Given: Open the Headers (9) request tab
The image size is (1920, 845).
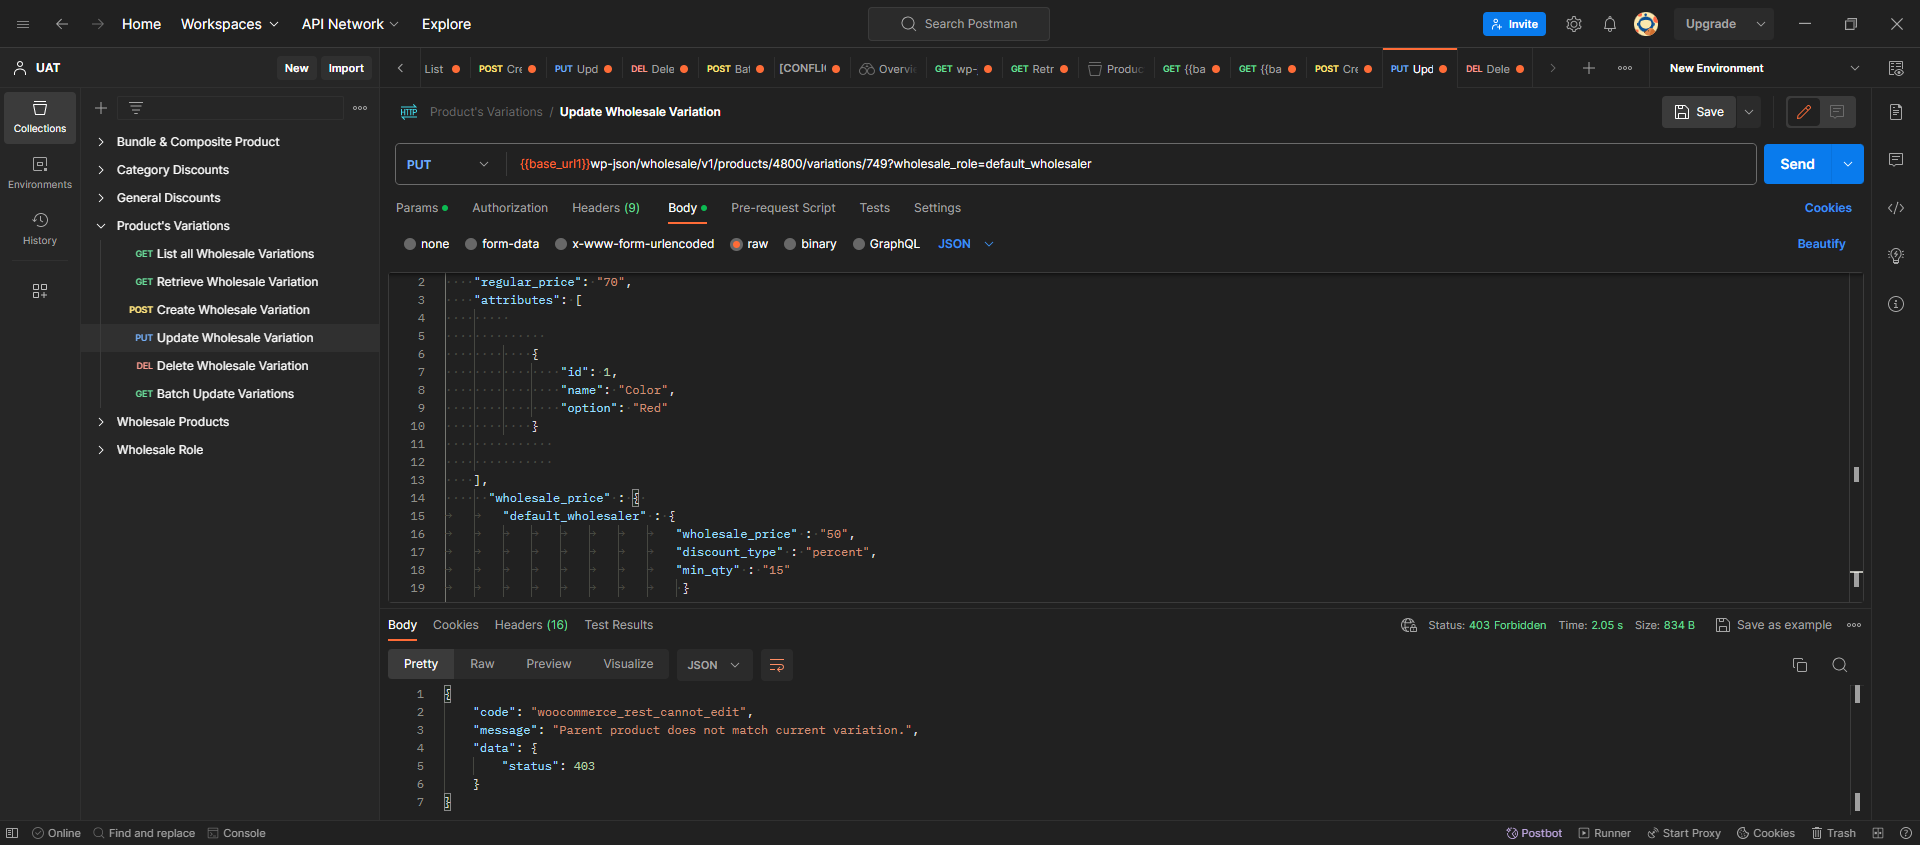Looking at the screenshot, I should [606, 208].
